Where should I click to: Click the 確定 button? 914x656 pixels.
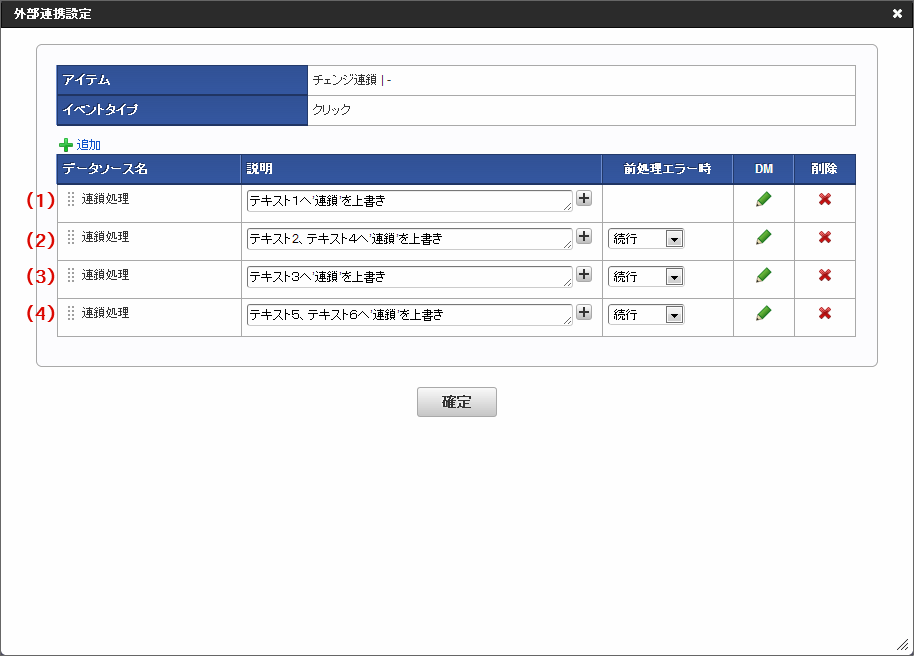click(x=457, y=402)
